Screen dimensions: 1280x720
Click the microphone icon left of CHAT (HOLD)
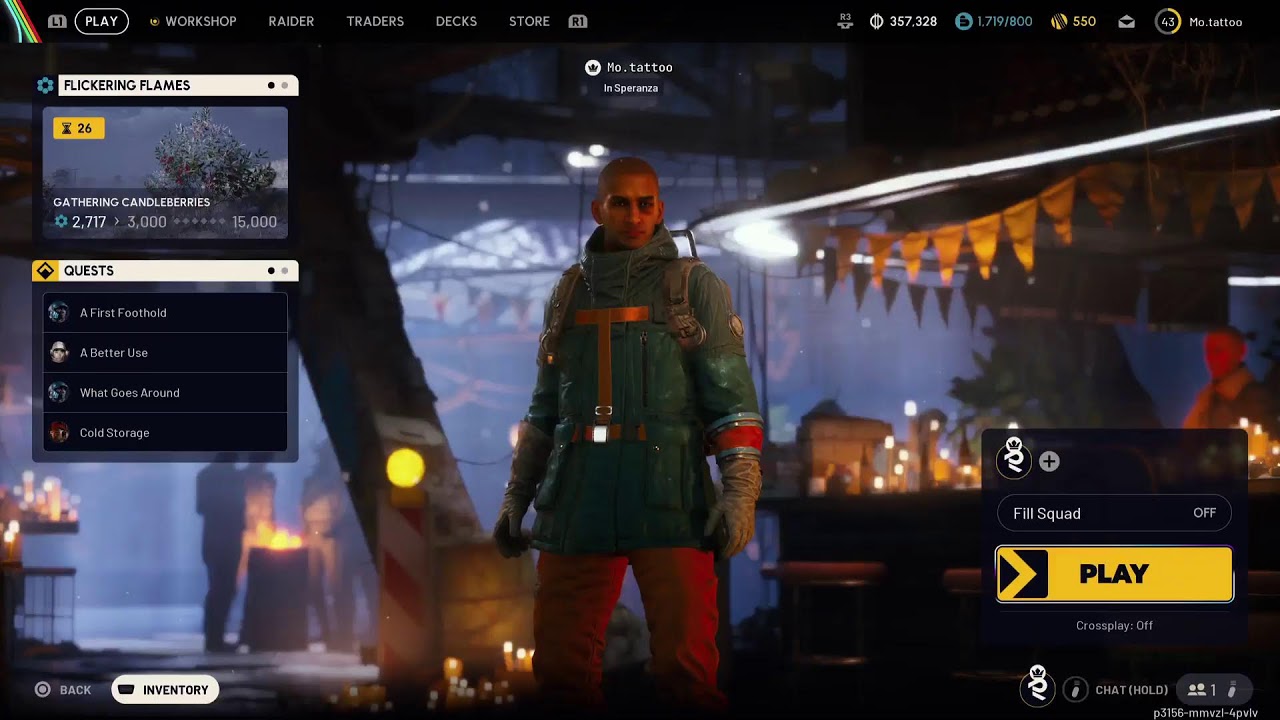click(1075, 689)
